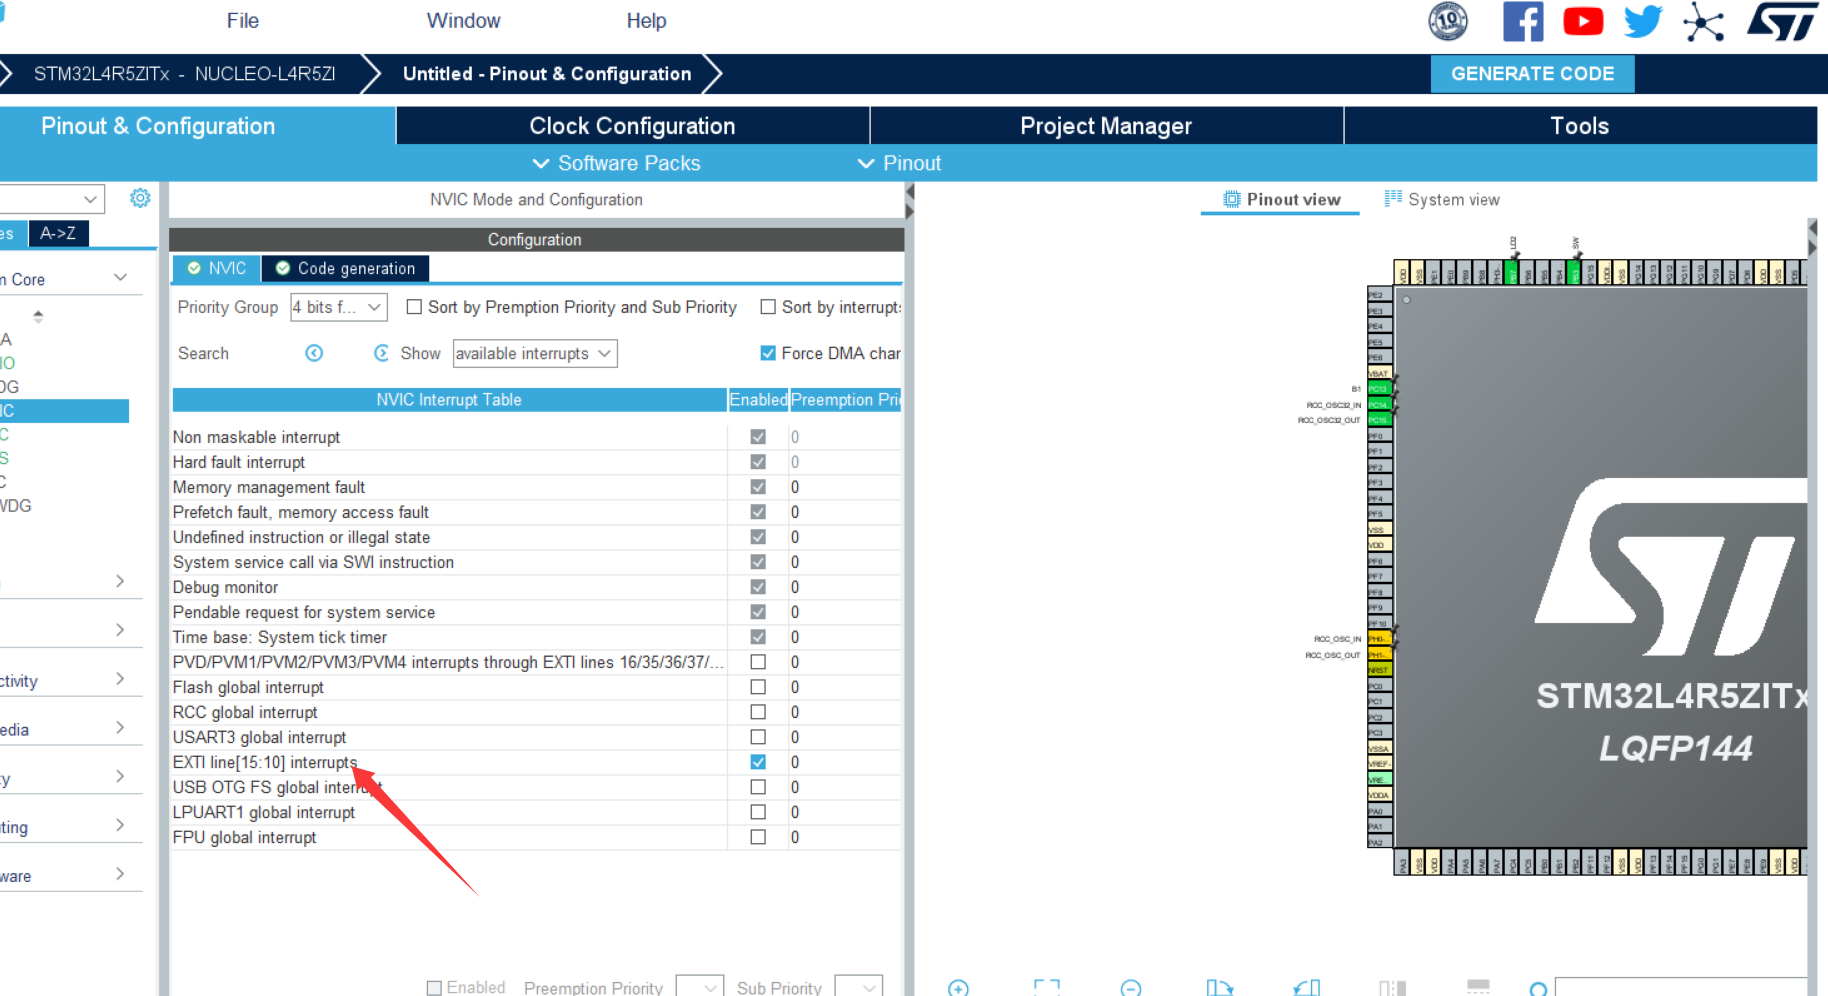Switch to Clock Configuration tab
This screenshot has height=996, width=1828.
[x=632, y=126]
